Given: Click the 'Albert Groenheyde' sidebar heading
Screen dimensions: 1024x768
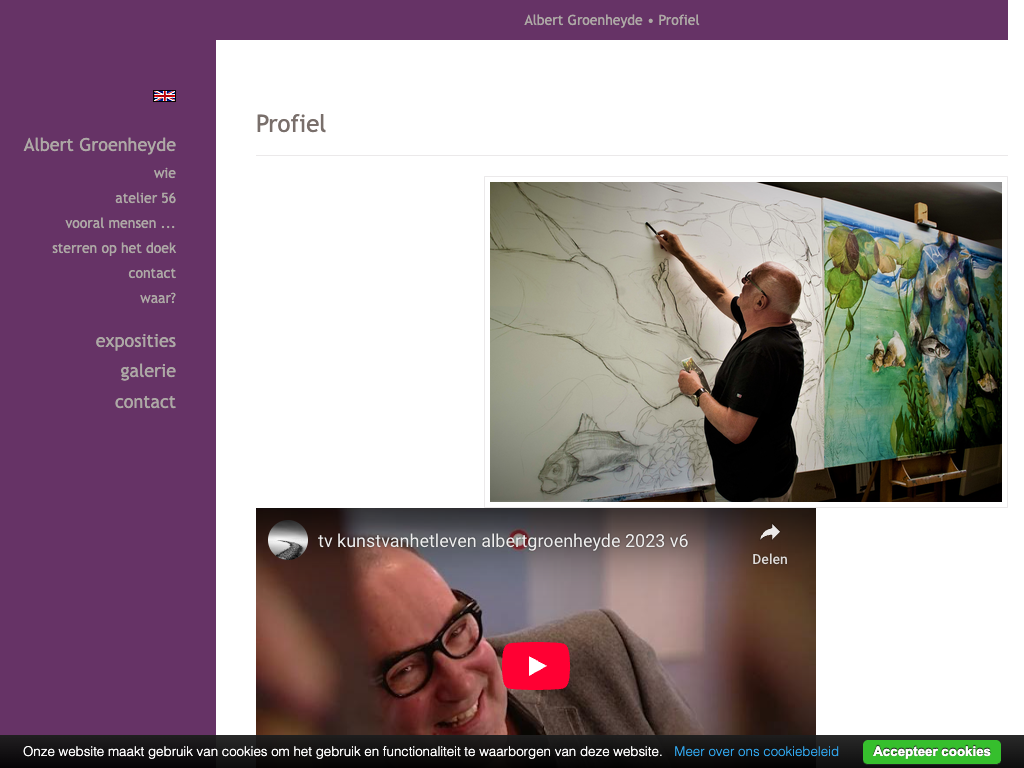Looking at the screenshot, I should [x=99, y=144].
